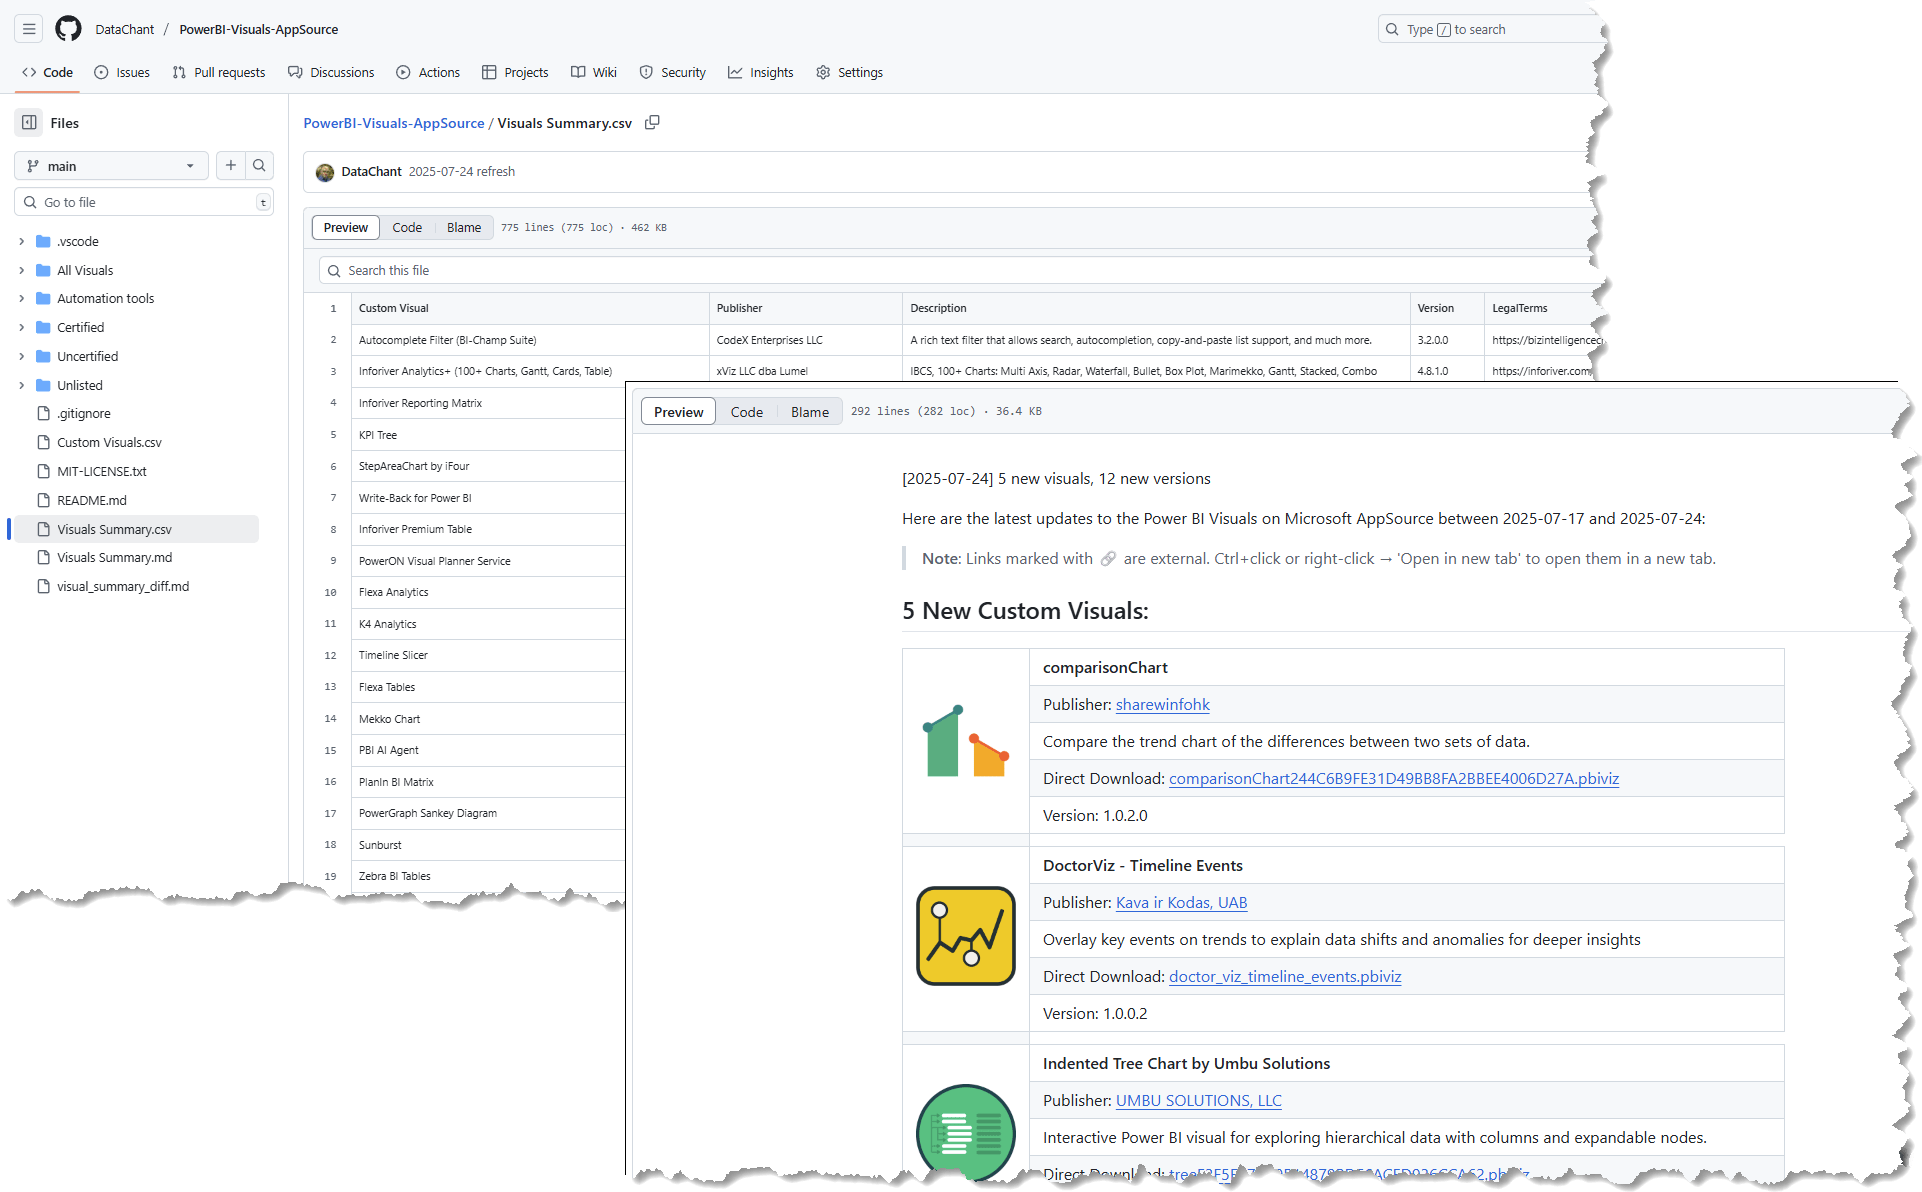Switch to the Blame view tab
Viewport: 1922px width, 1192px height.
pyautogui.click(x=463, y=228)
